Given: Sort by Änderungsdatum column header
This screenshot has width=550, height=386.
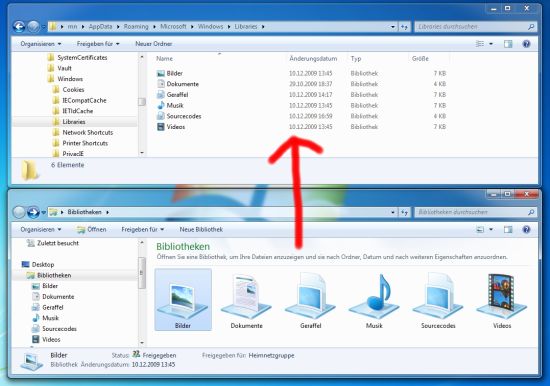Looking at the screenshot, I should (x=313, y=59).
